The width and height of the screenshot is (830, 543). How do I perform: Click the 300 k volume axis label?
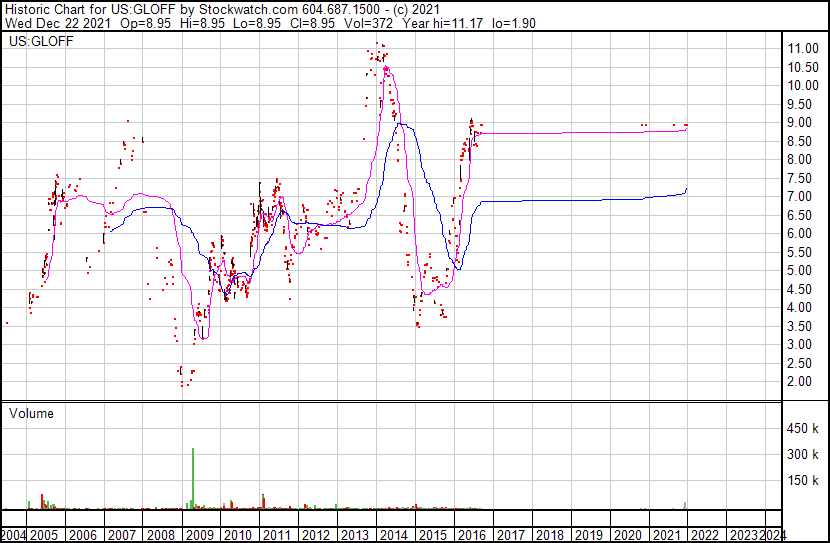pos(802,455)
